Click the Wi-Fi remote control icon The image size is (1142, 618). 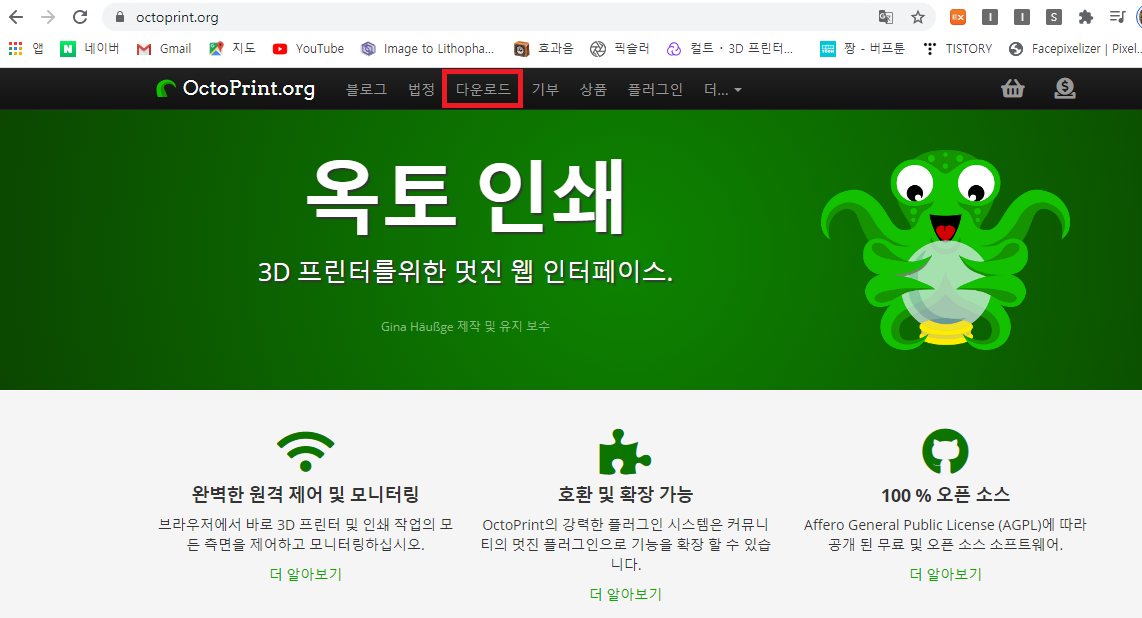pos(306,451)
